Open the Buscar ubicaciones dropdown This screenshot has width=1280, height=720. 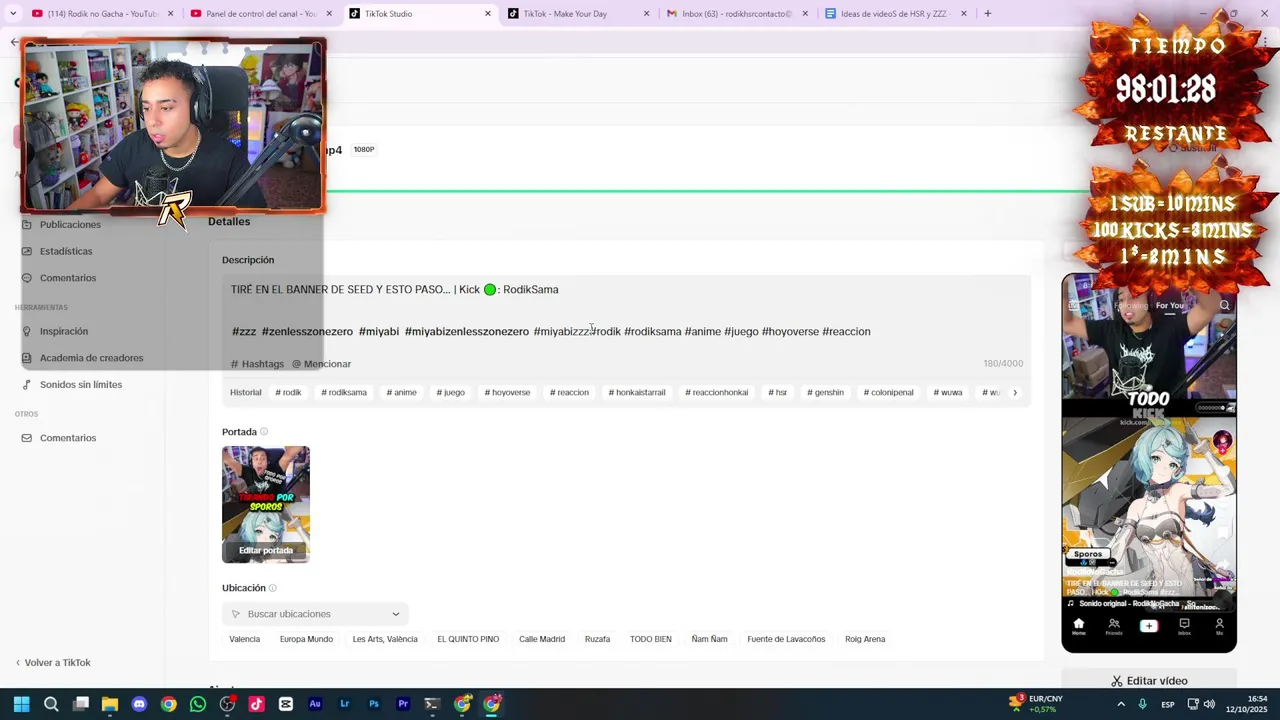pos(315,614)
